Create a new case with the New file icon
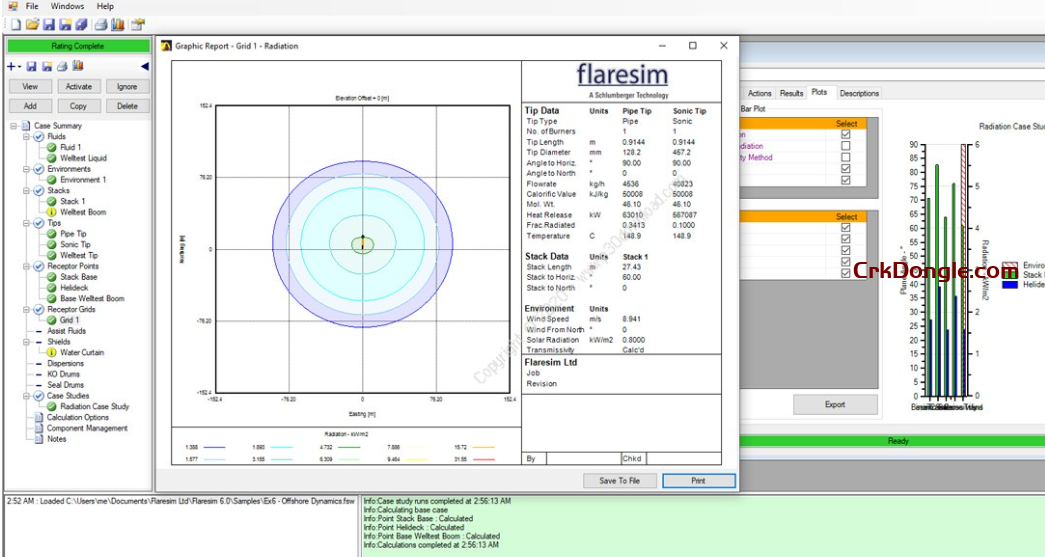This screenshot has width=1045, height=557. click(15, 25)
